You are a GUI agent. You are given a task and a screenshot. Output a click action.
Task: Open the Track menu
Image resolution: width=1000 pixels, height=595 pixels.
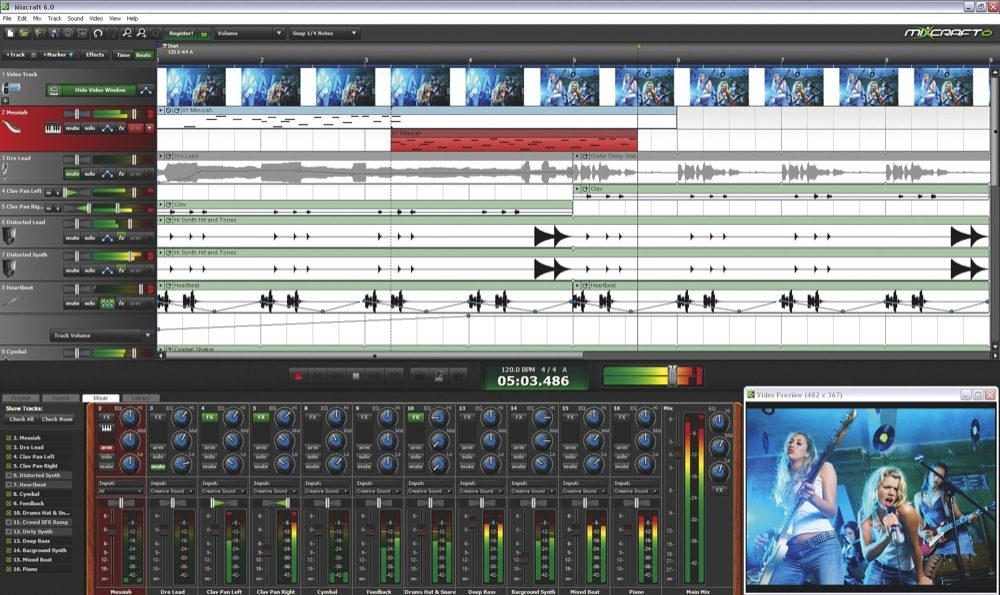pyautogui.click(x=55, y=18)
